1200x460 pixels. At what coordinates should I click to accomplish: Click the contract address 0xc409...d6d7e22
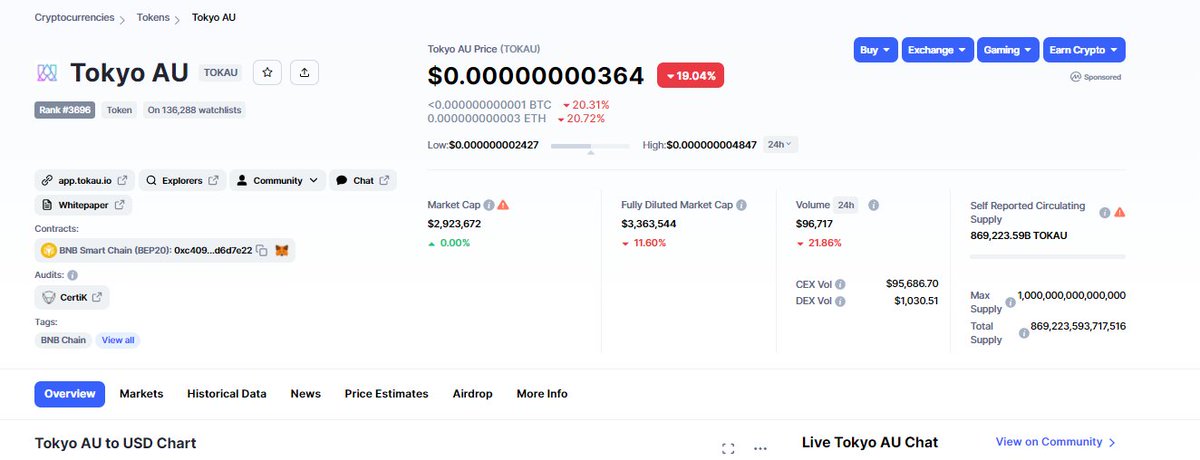click(213, 250)
